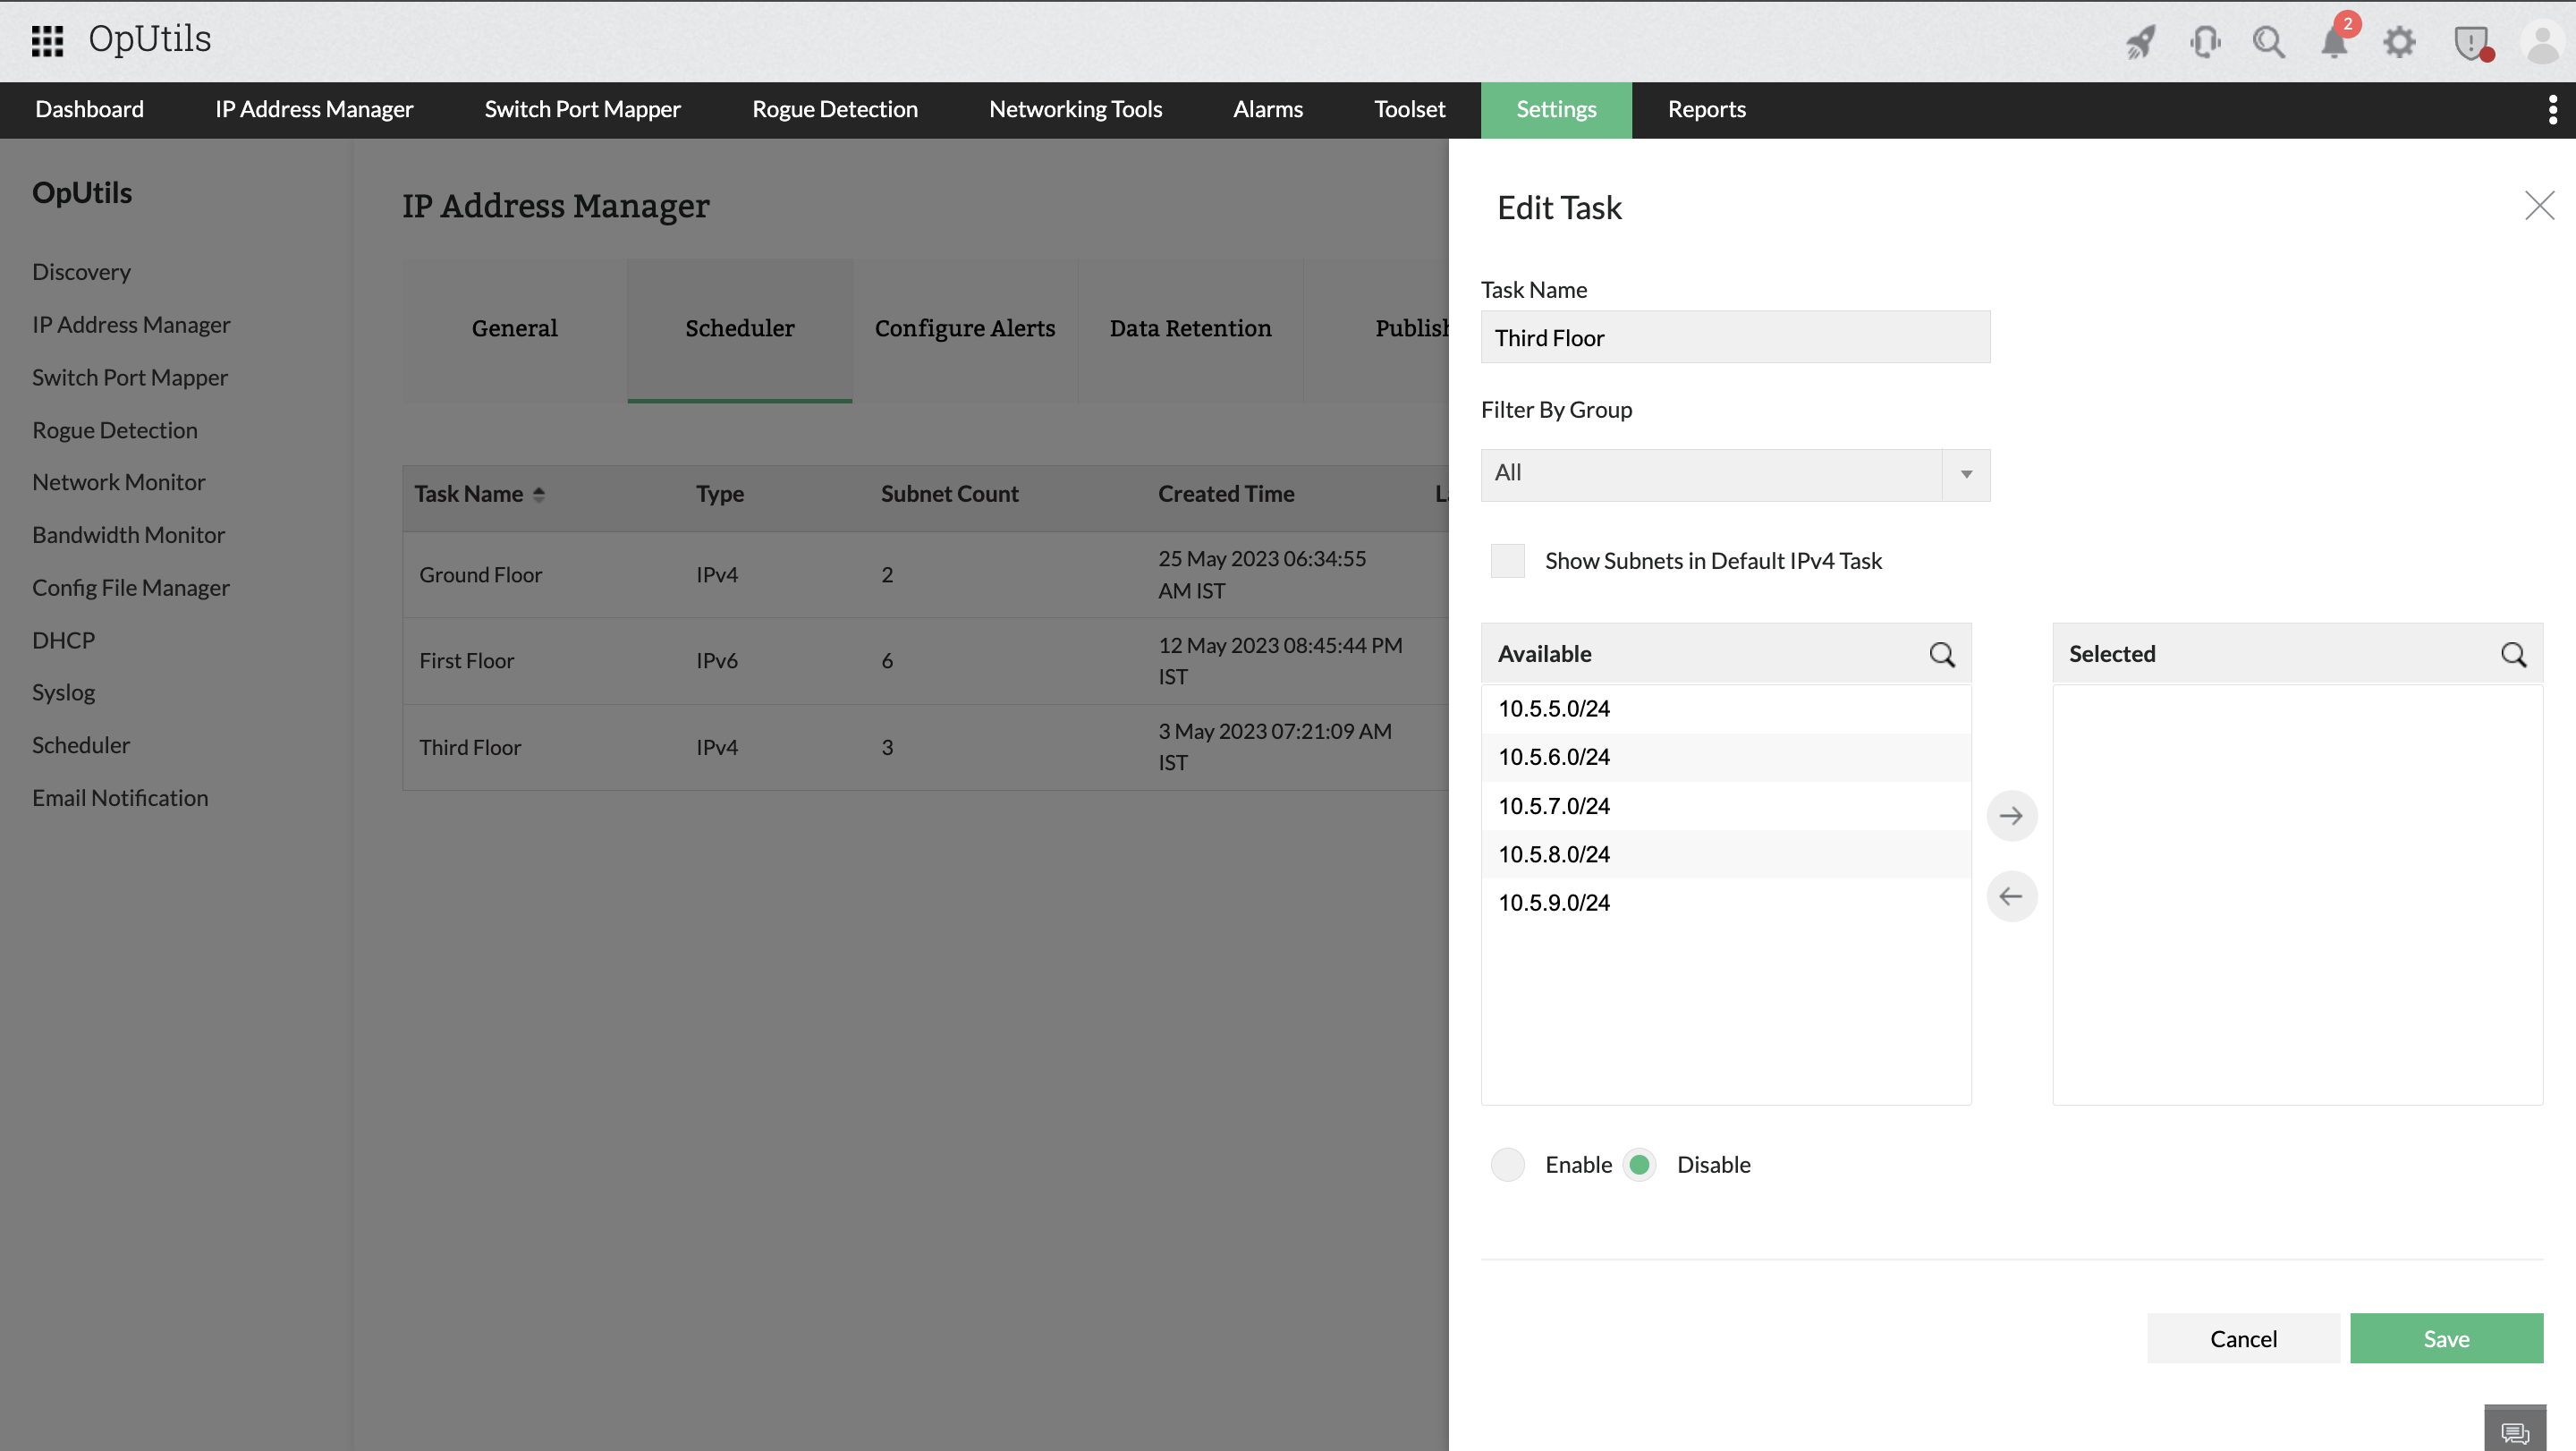Open the Data Retention tab
This screenshot has height=1451, width=2576.
point(1190,329)
